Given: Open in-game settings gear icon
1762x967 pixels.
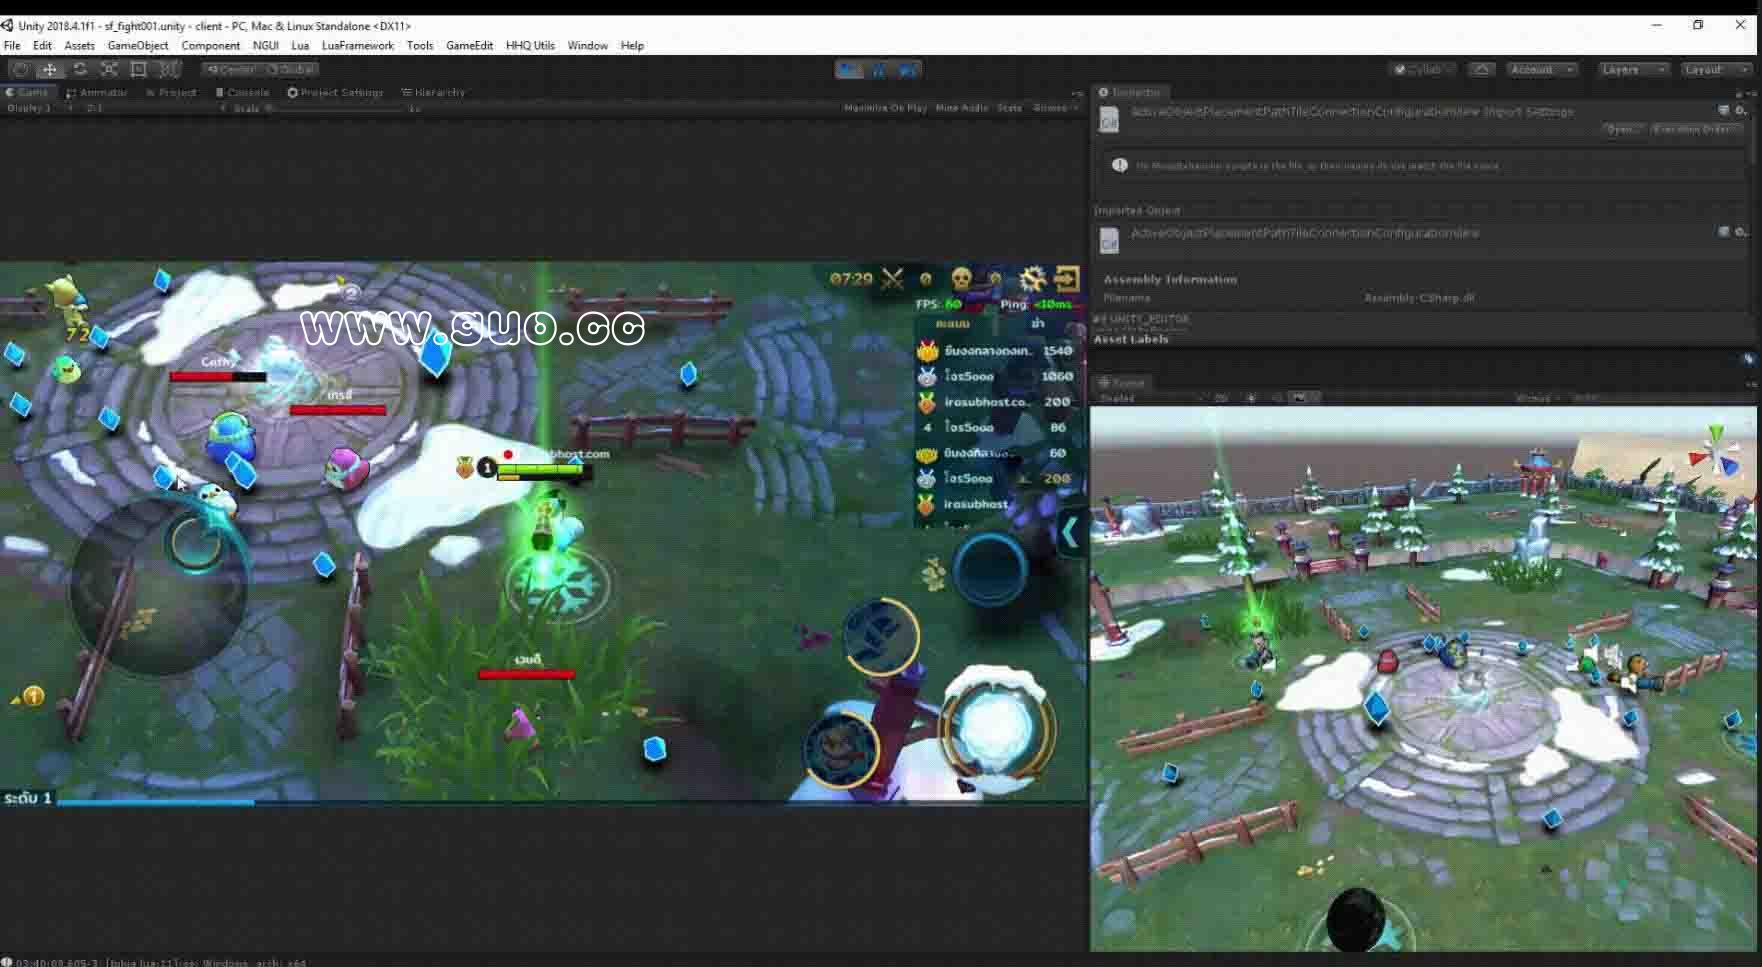Looking at the screenshot, I should 1031,278.
